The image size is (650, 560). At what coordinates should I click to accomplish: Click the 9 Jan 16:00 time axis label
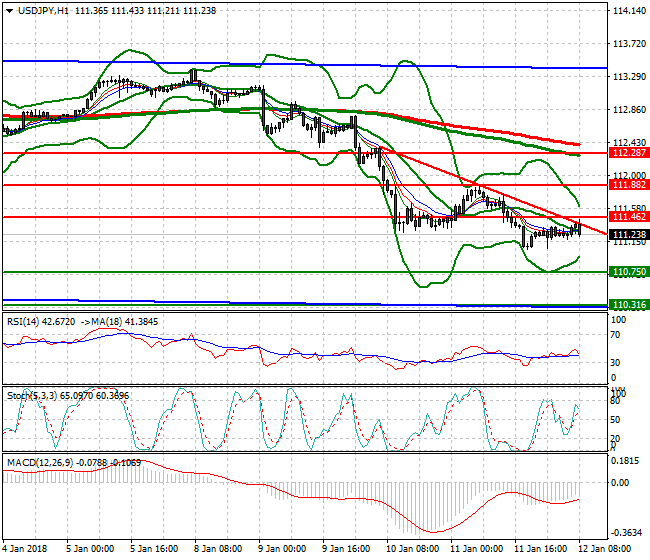346,549
